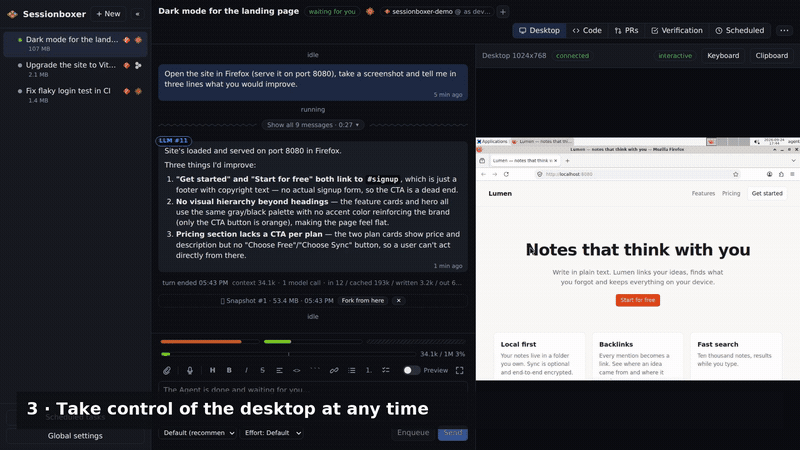Switch to the Code tab

[587, 31]
